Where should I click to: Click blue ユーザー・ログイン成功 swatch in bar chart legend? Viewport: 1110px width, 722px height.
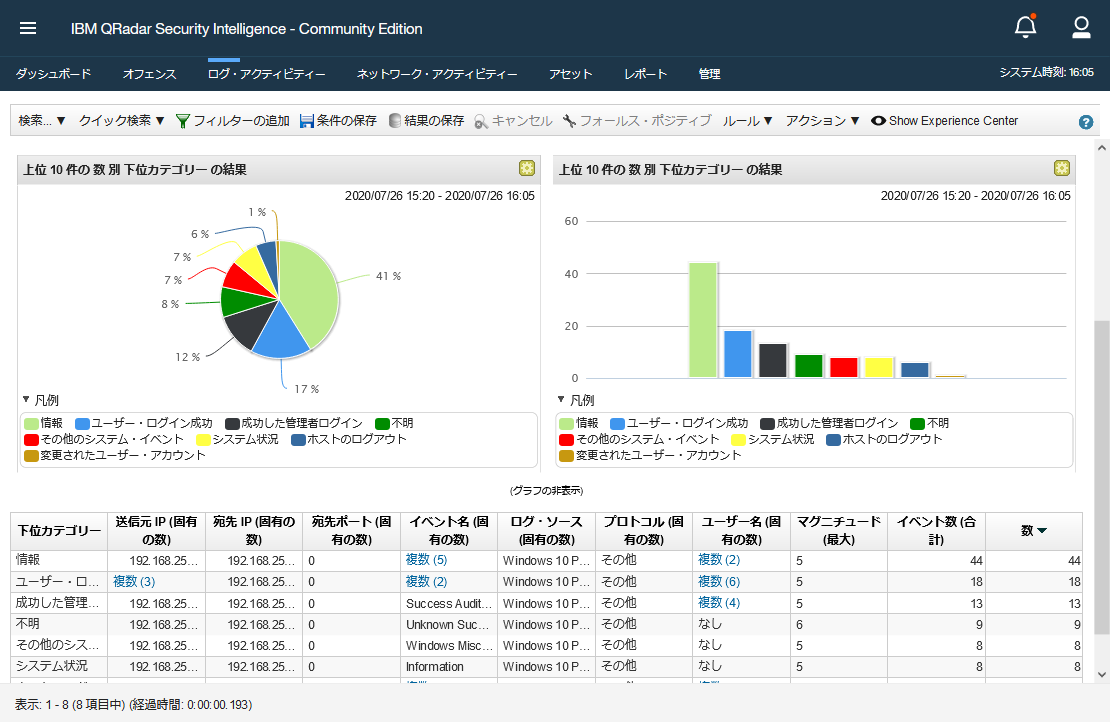(617, 423)
